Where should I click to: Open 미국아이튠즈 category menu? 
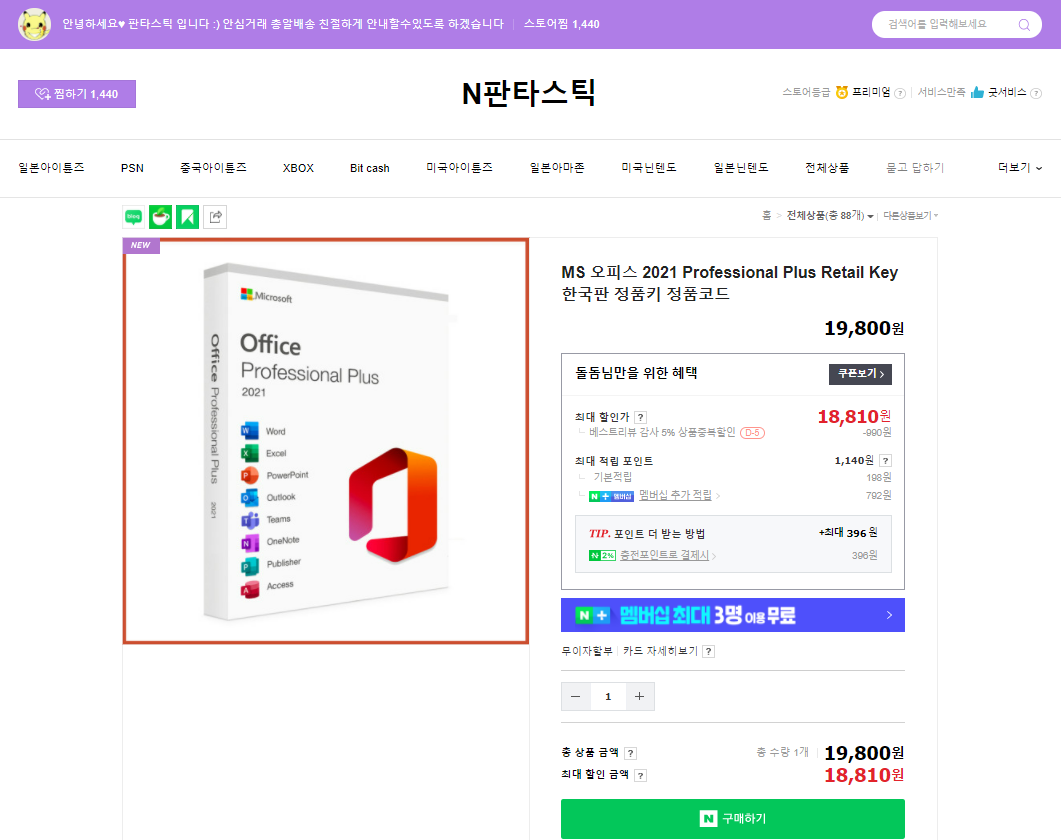(x=459, y=168)
